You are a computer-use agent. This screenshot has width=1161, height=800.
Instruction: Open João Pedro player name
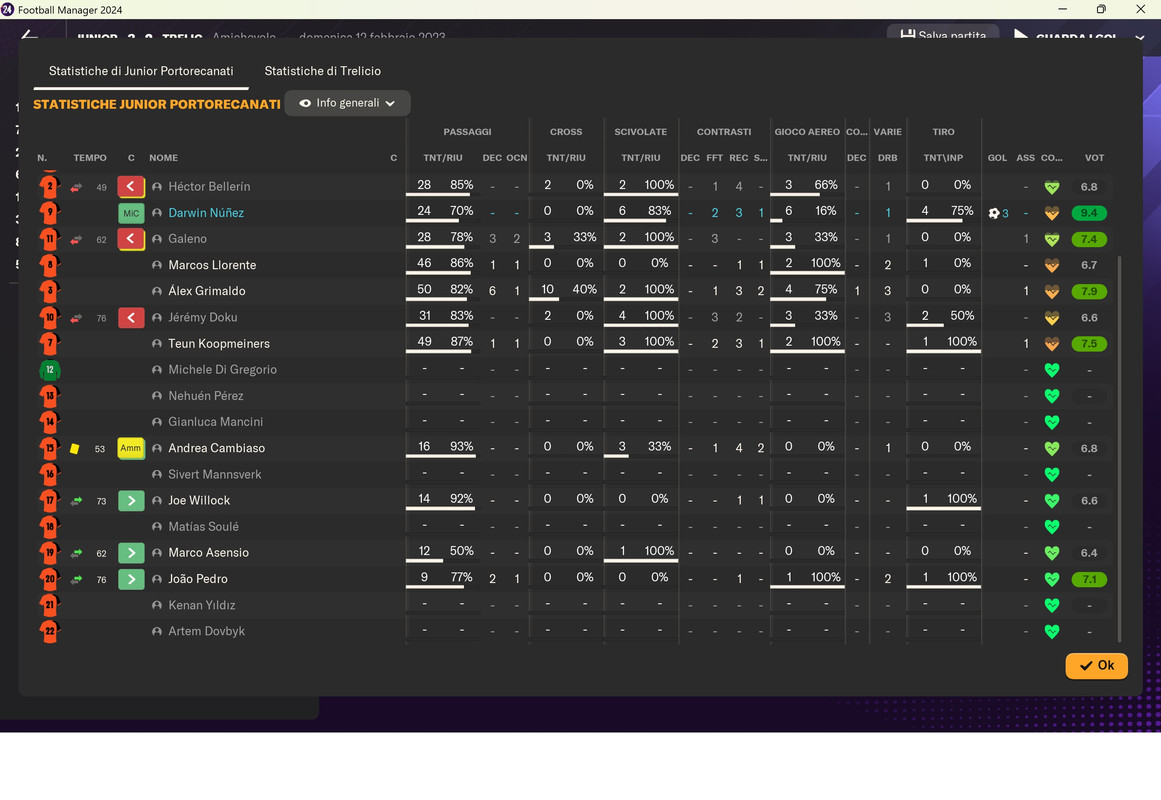(x=198, y=579)
